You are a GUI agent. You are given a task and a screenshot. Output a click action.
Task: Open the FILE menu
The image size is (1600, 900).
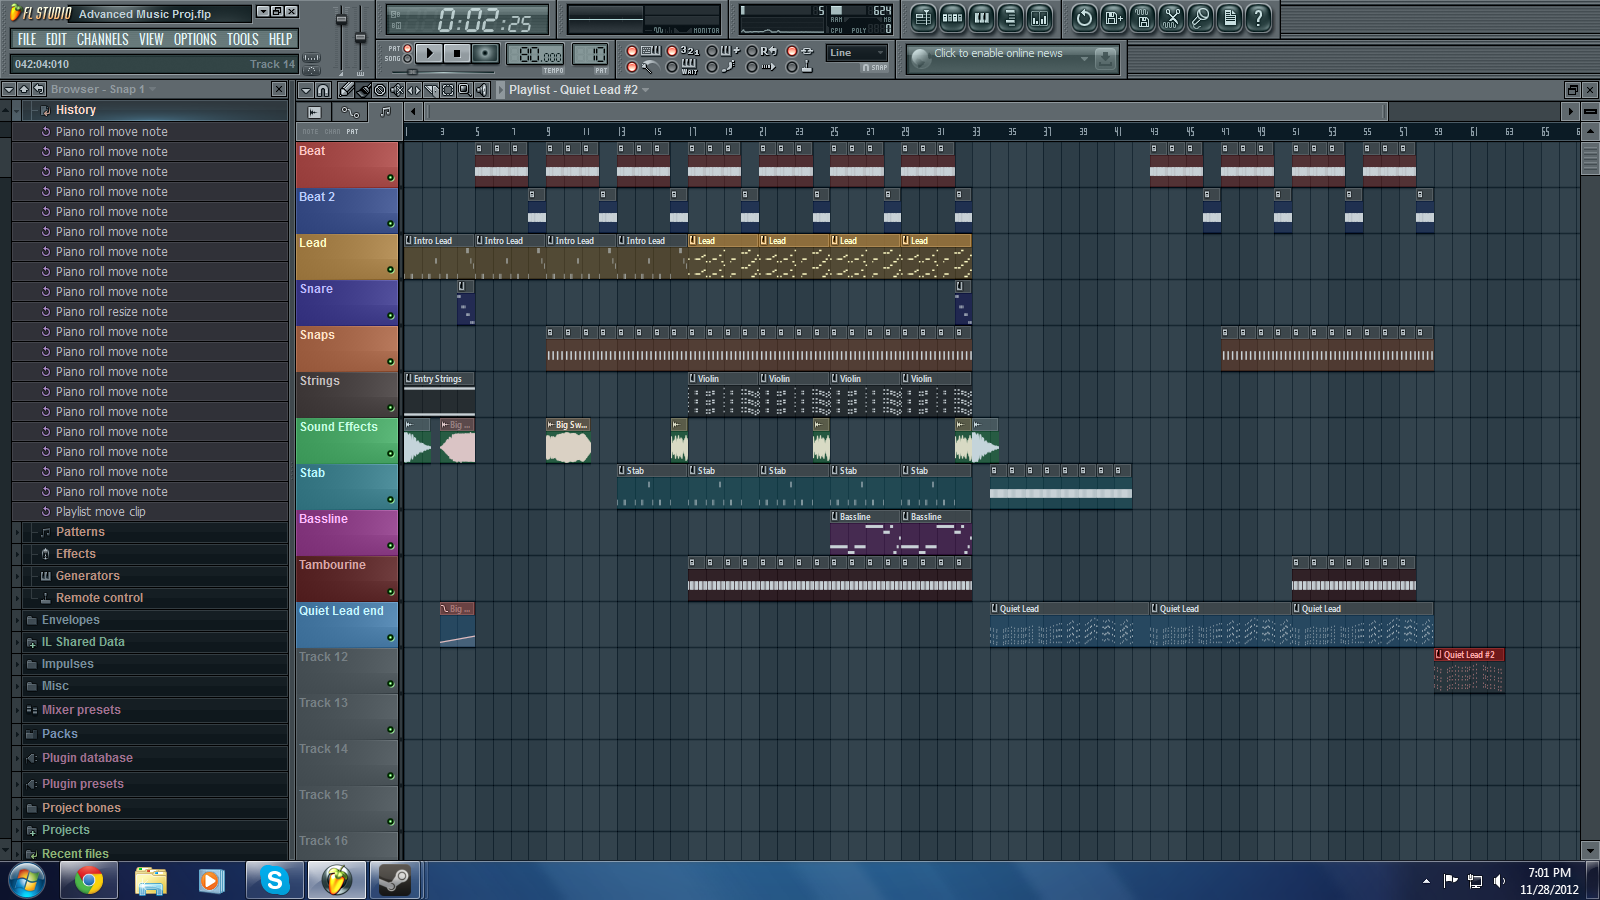(27, 39)
